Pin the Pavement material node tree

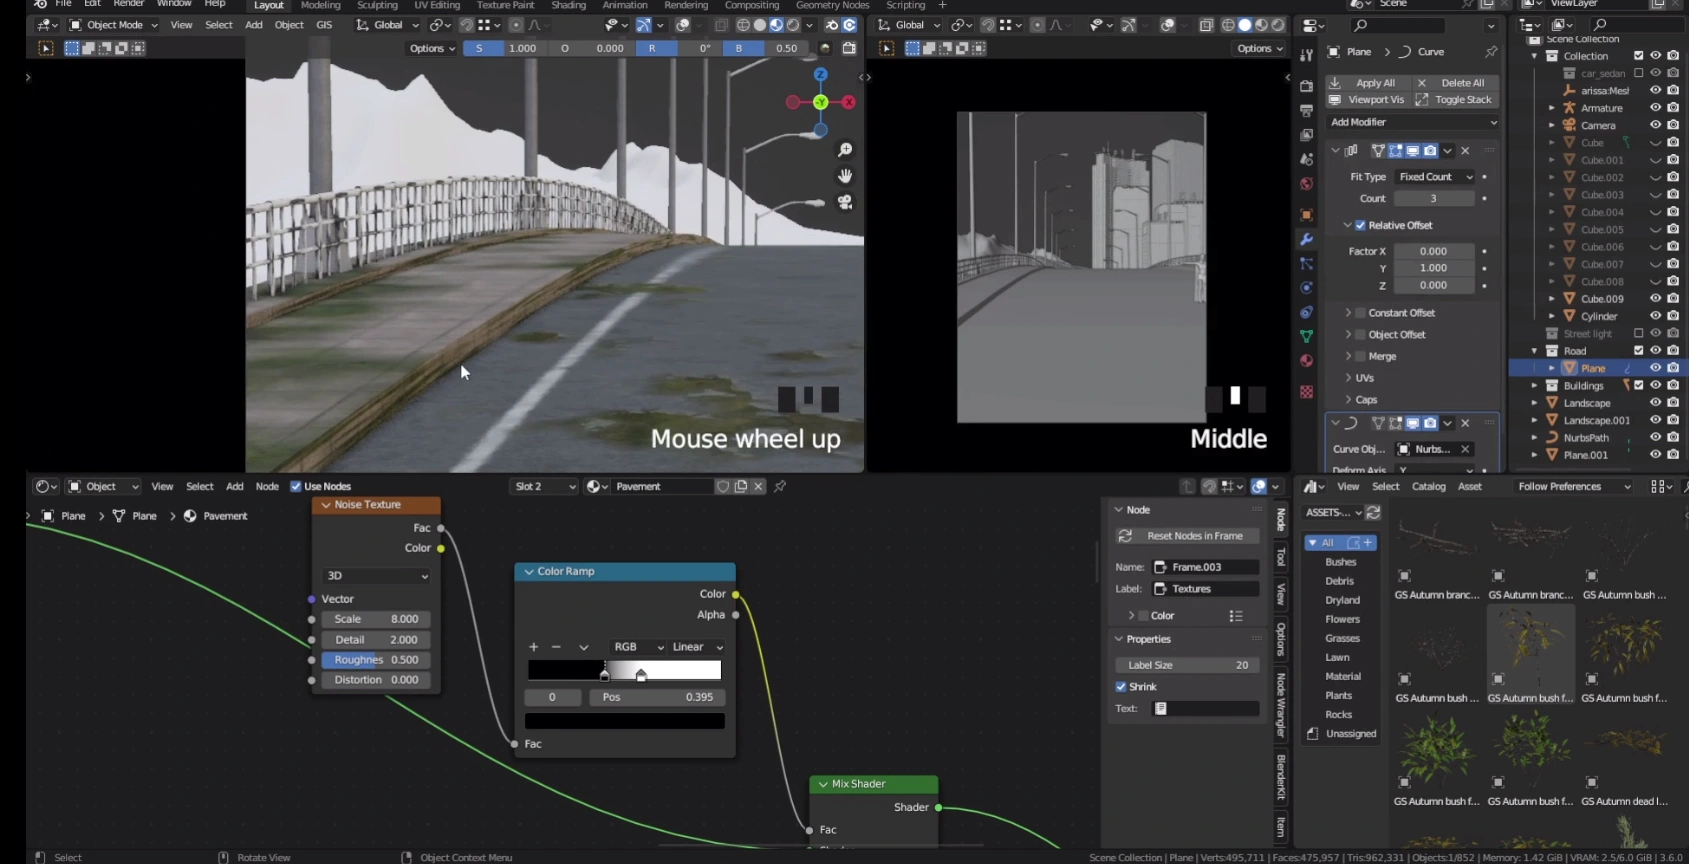780,487
